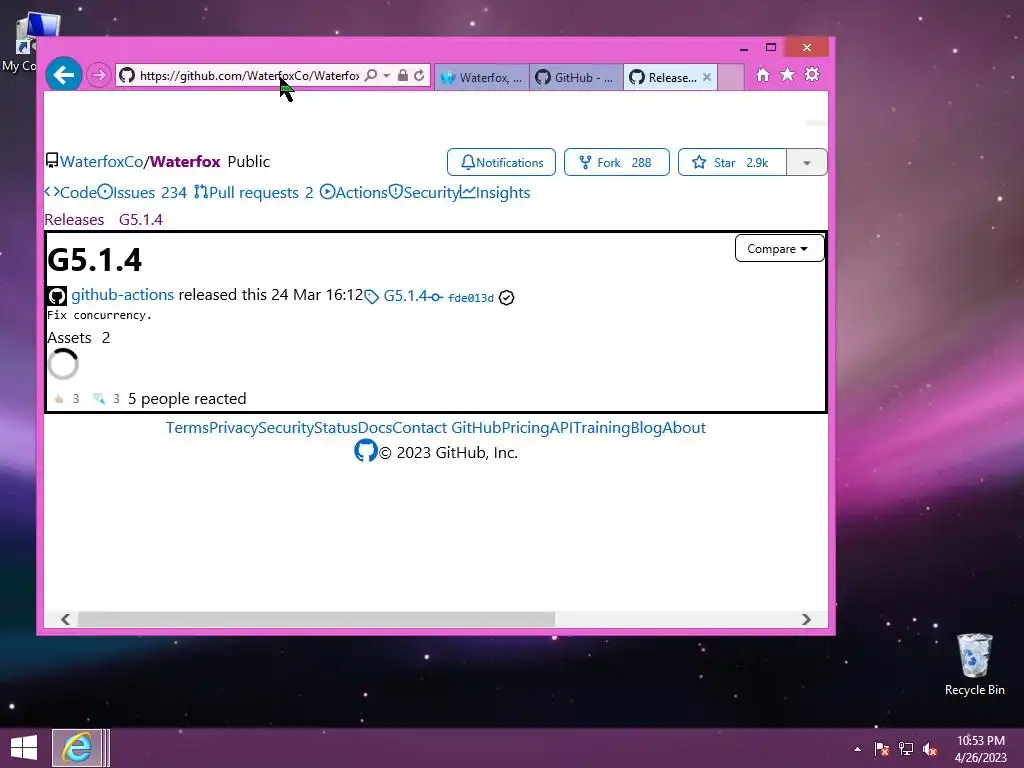Open the Status footer link

[336, 428]
